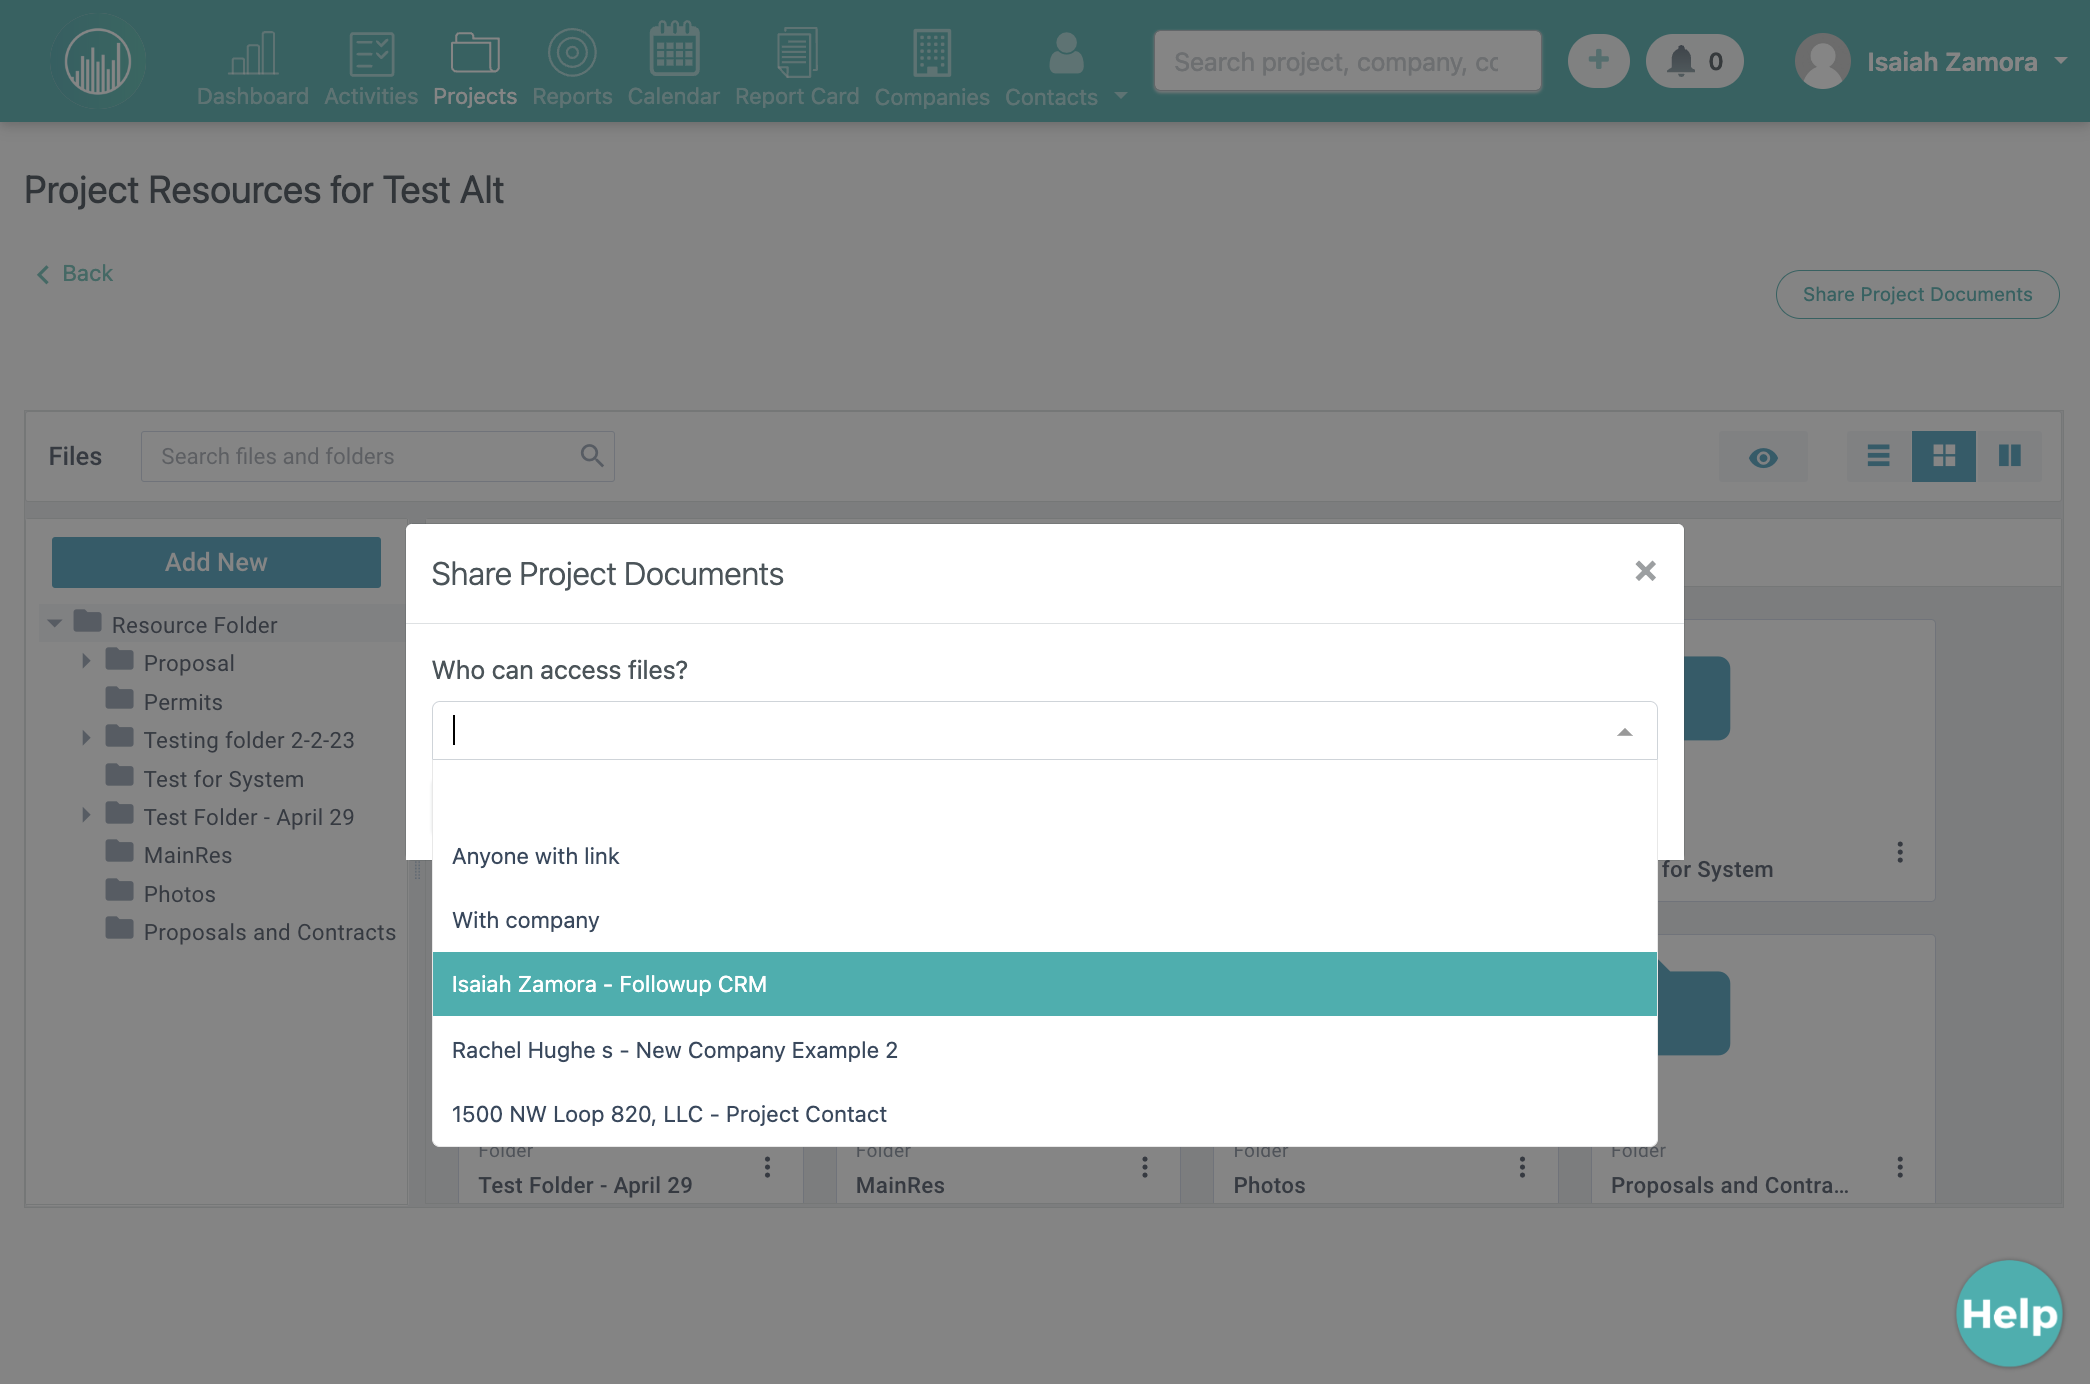The width and height of the screenshot is (2090, 1384).
Task: Go Back to previous page
Action: pos(75,273)
